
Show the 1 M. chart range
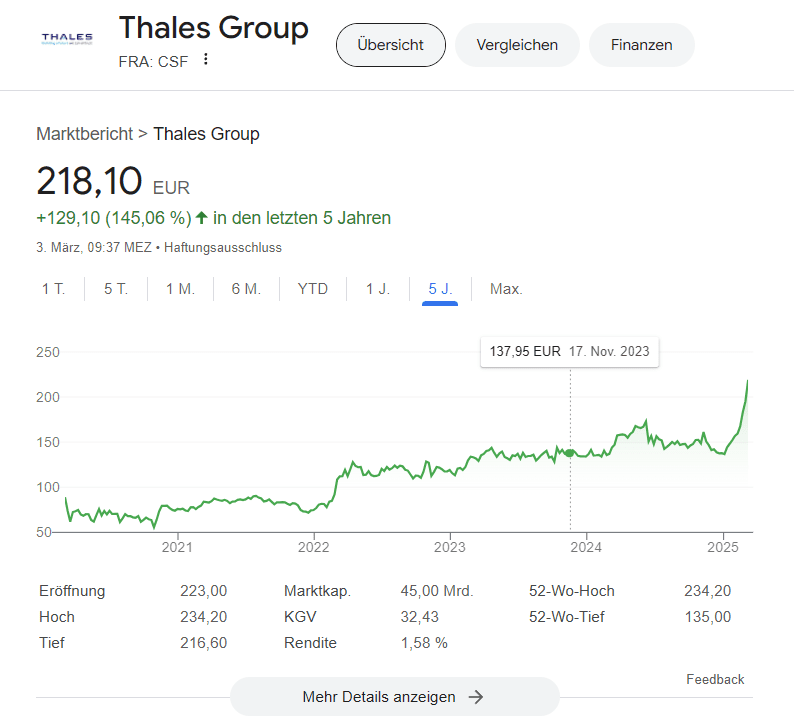click(x=180, y=289)
